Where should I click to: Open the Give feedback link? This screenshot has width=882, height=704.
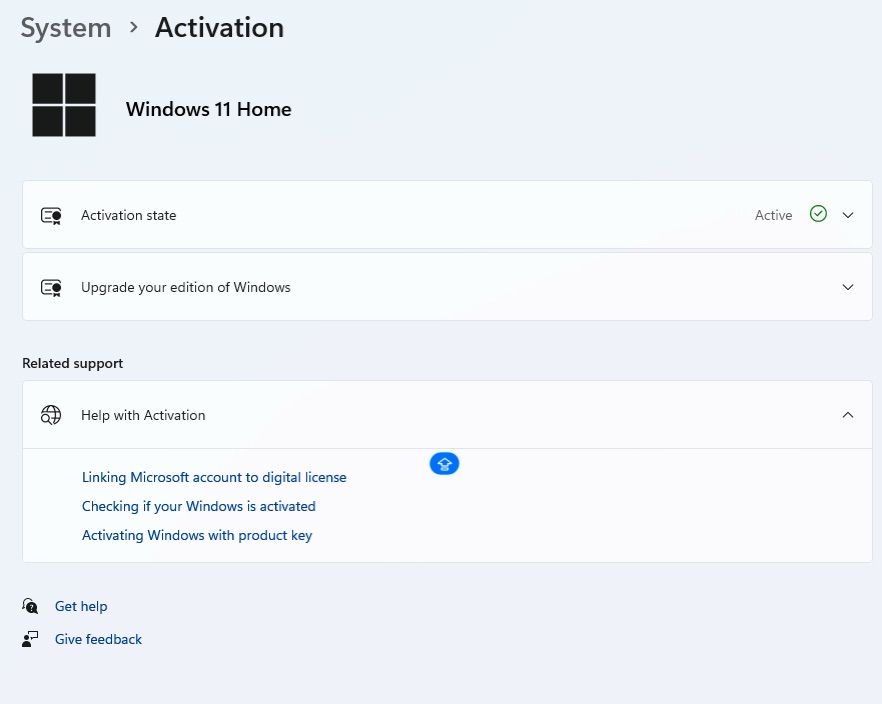click(98, 639)
